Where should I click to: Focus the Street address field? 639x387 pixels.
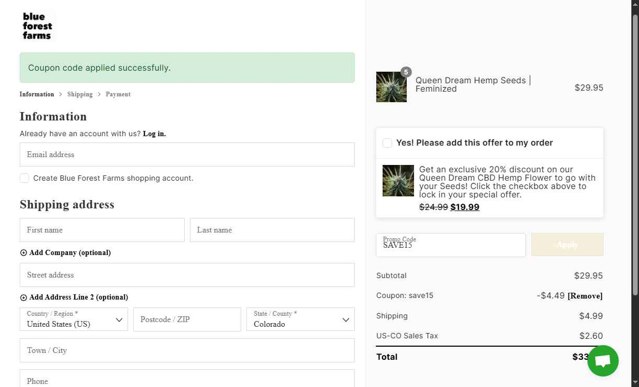187,275
